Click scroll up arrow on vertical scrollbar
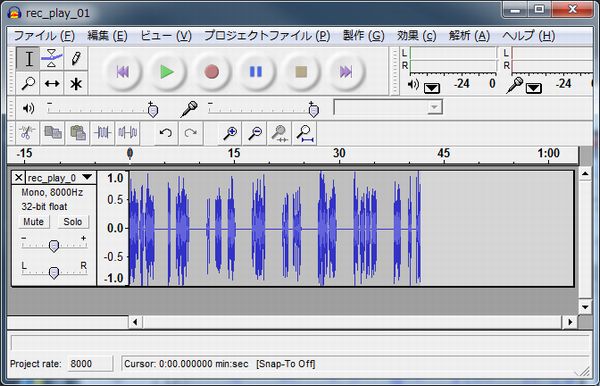Screen dimensions: 600x386 pos(585,174)
